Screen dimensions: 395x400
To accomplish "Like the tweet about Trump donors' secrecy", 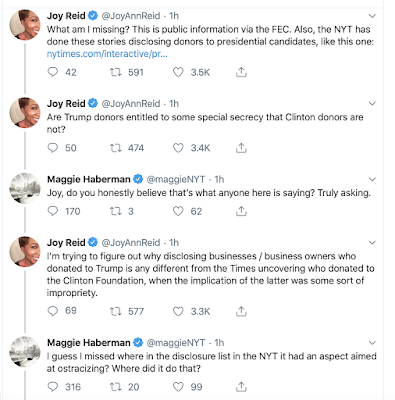I will pyautogui.click(x=178, y=148).
